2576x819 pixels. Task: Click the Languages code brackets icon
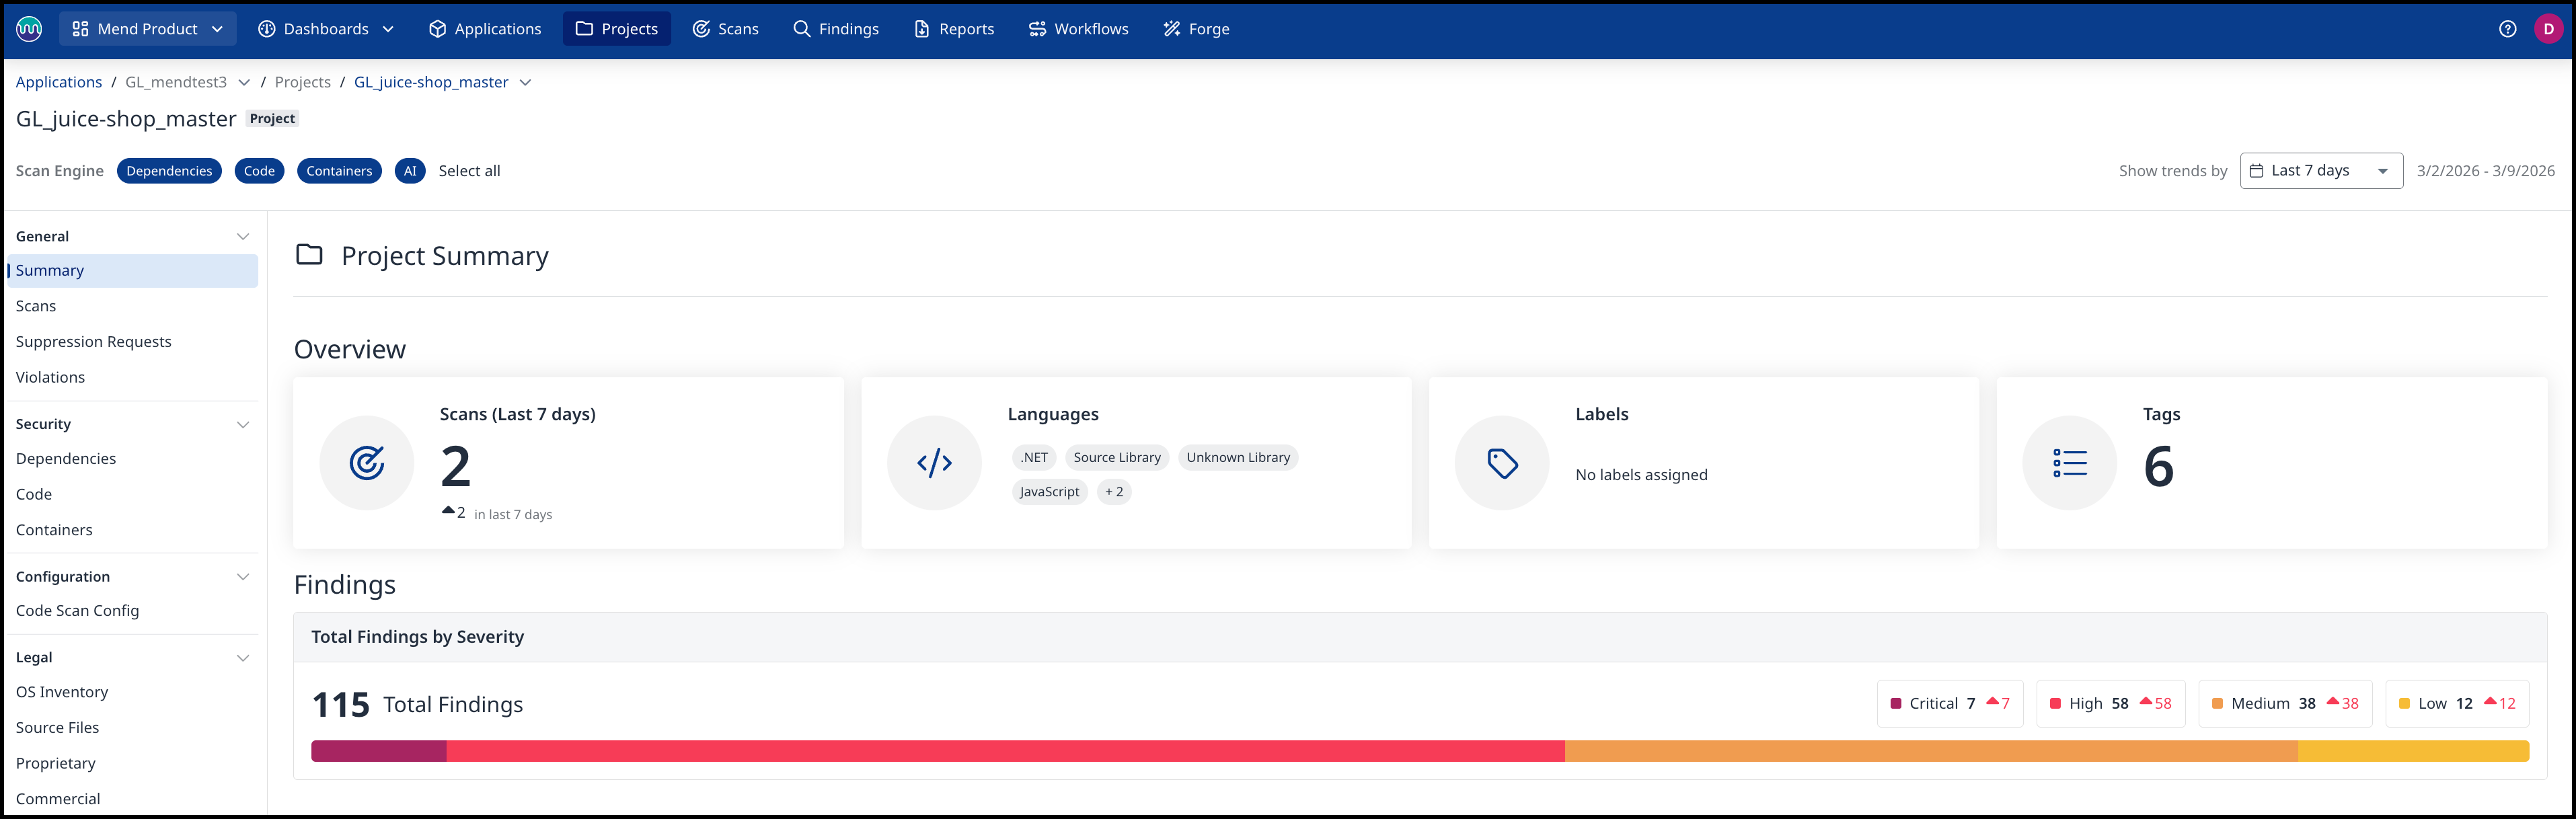coord(934,463)
